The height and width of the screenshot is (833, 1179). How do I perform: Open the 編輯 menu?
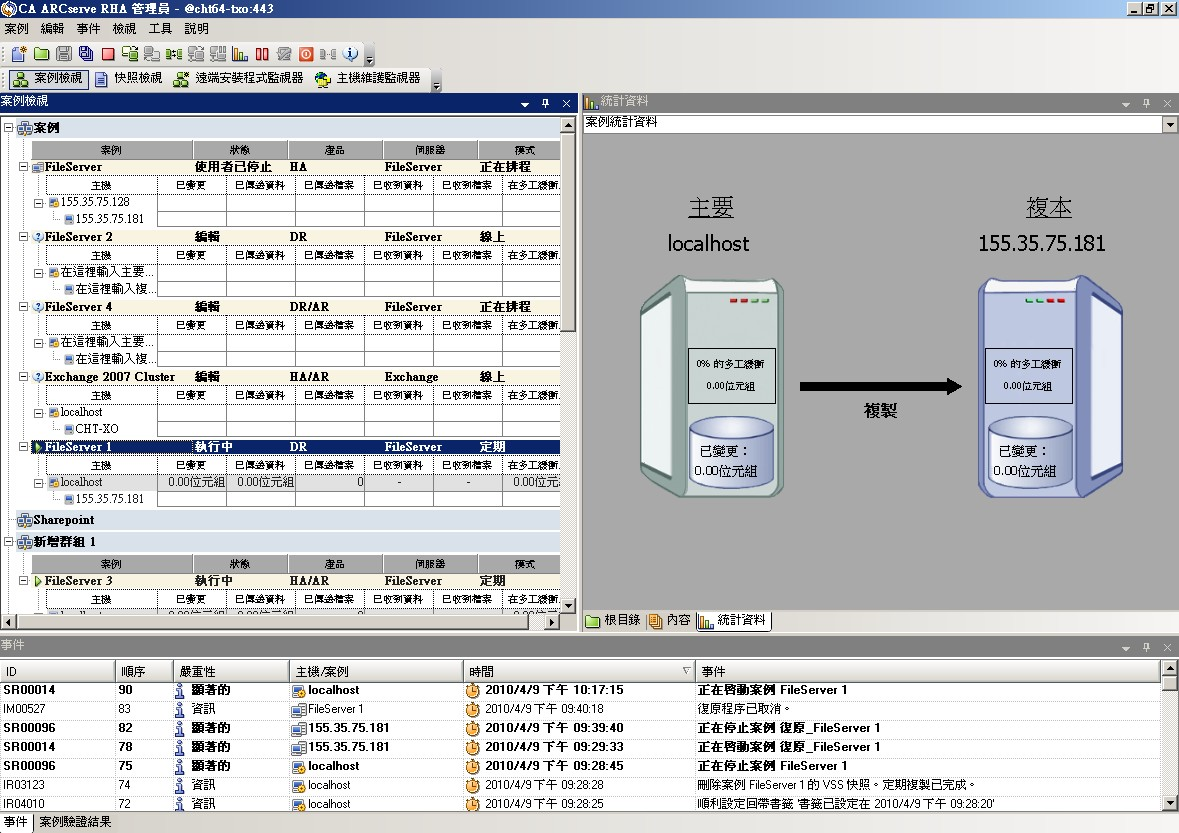(53, 29)
